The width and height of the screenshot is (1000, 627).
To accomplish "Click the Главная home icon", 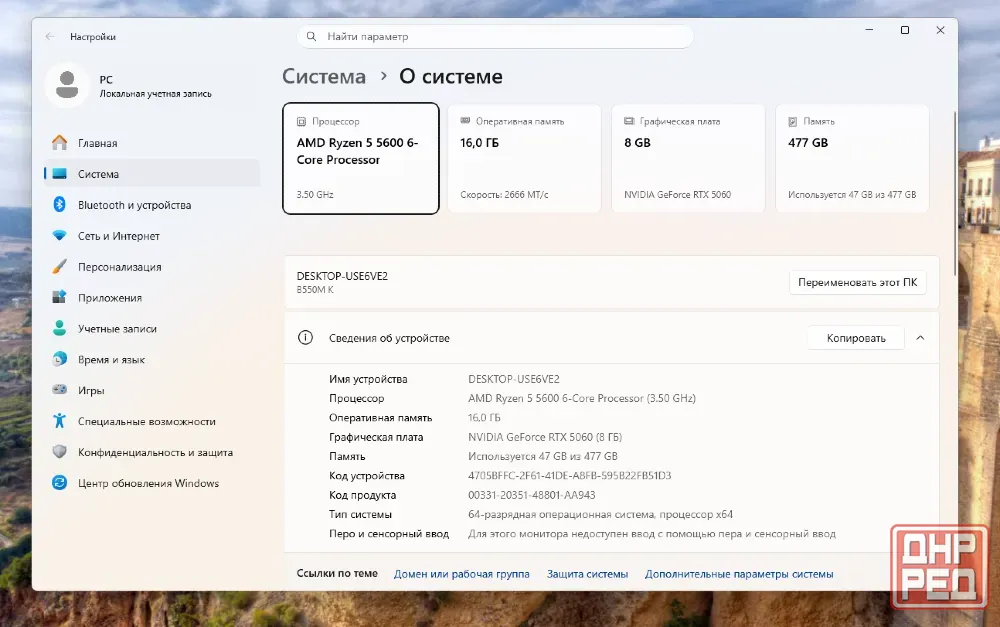I will pyautogui.click(x=59, y=143).
